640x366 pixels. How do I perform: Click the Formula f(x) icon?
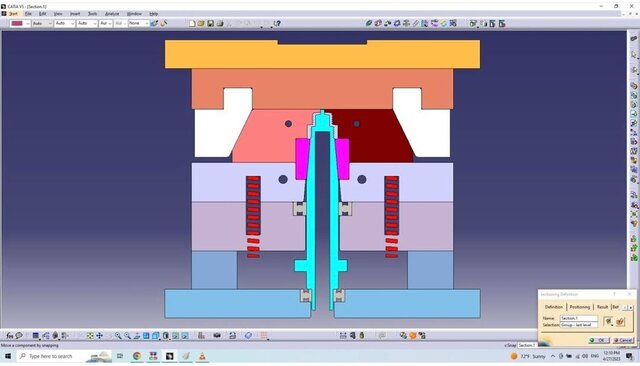(x=10, y=336)
